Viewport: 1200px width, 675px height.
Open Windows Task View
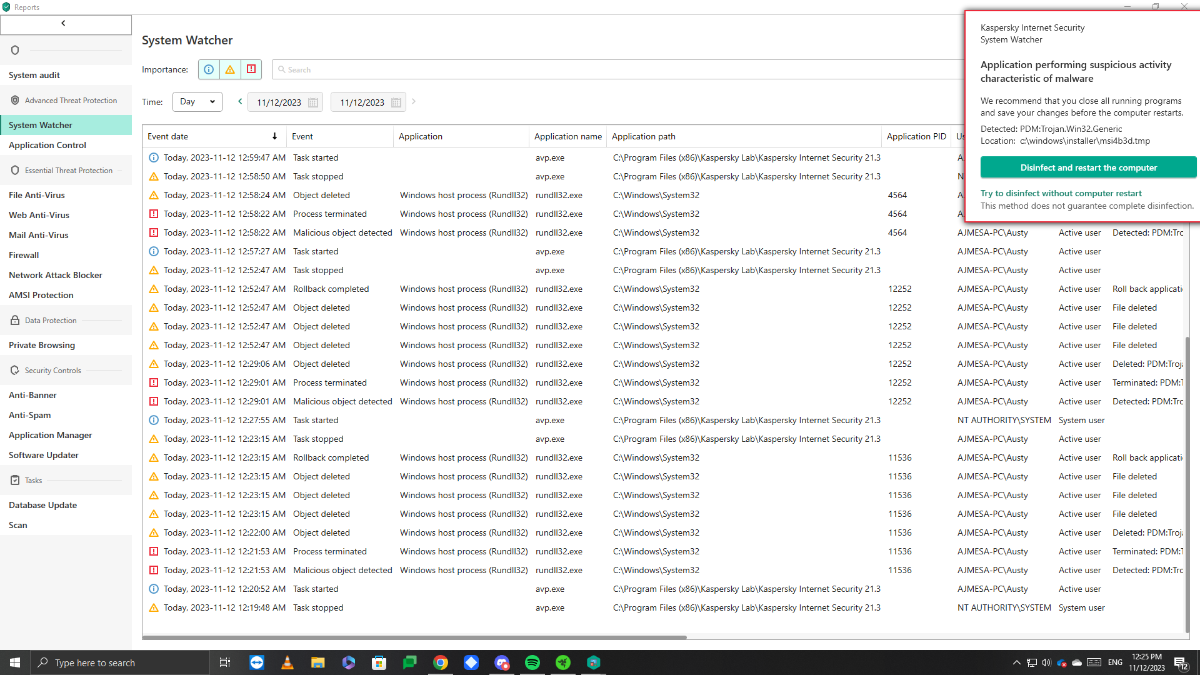click(225, 663)
